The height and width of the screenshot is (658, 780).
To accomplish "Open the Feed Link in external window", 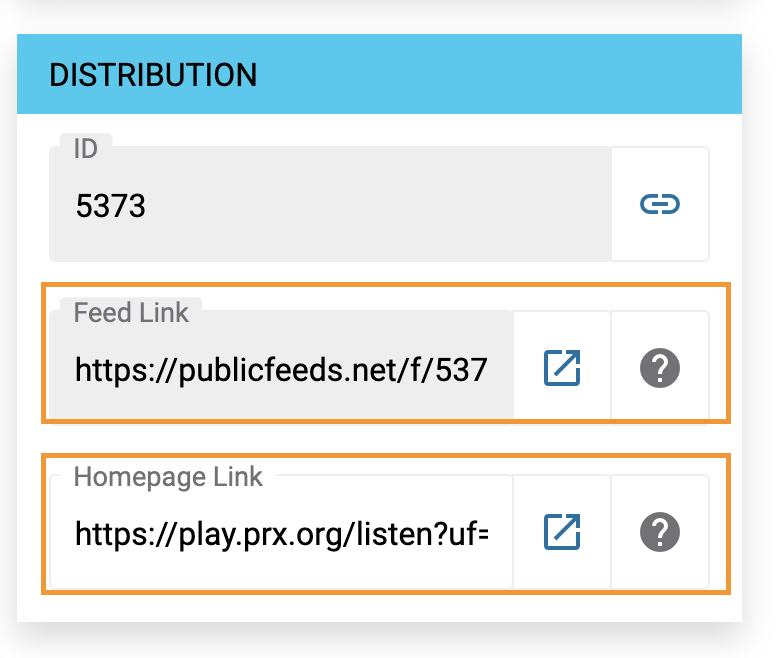I will click(x=562, y=368).
